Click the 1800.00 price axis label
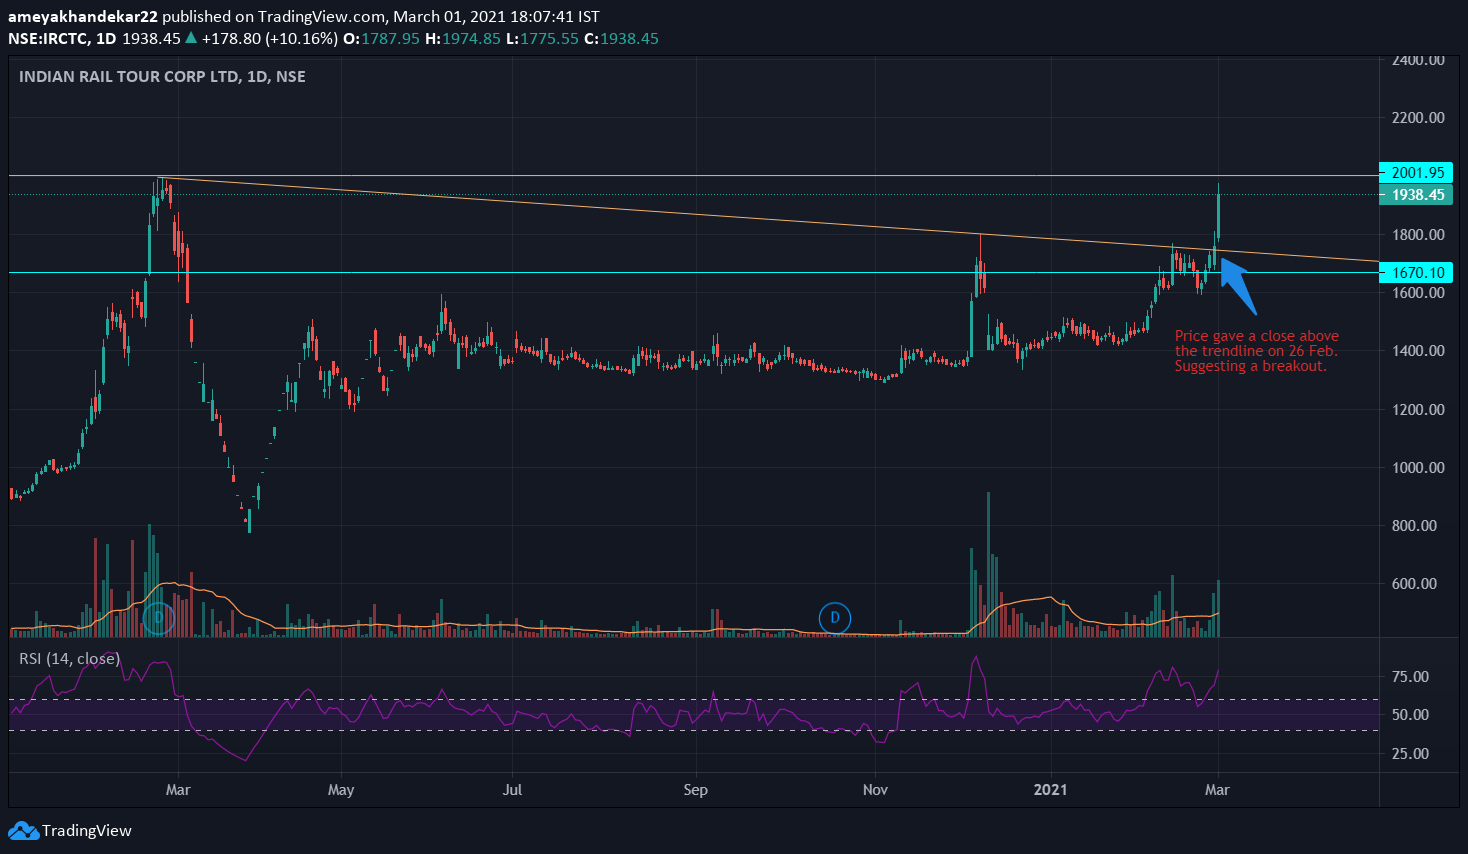1468x854 pixels. (x=1418, y=235)
